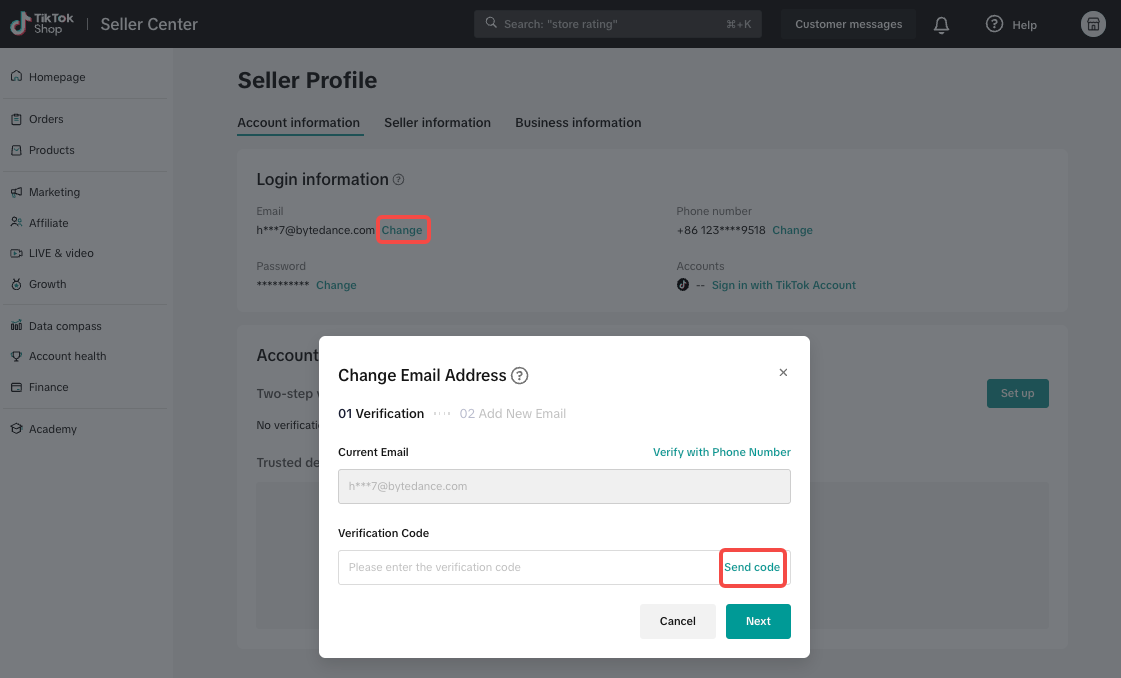Open the Help question mark icon
This screenshot has height=678, width=1121.
(x=994, y=24)
